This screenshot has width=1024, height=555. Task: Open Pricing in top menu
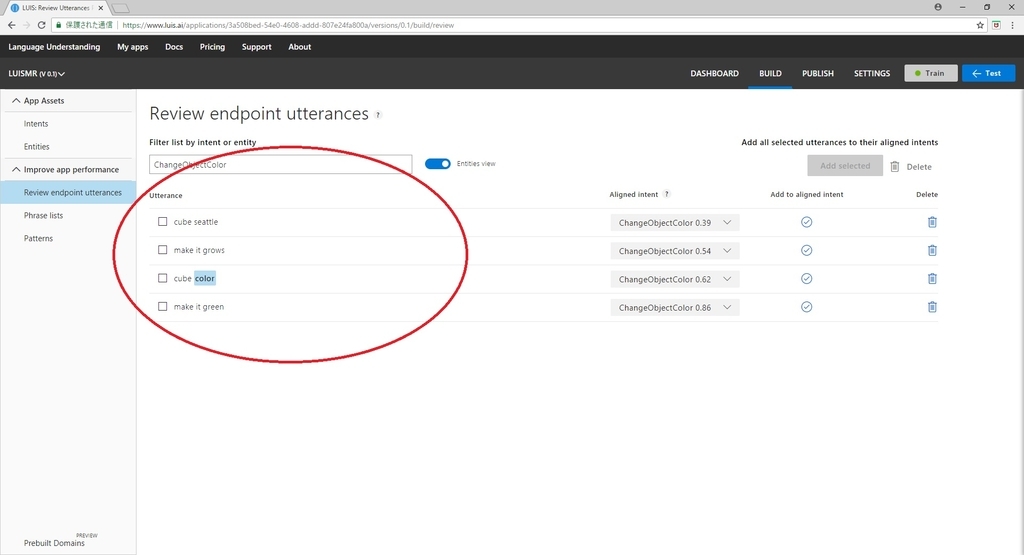(x=212, y=47)
